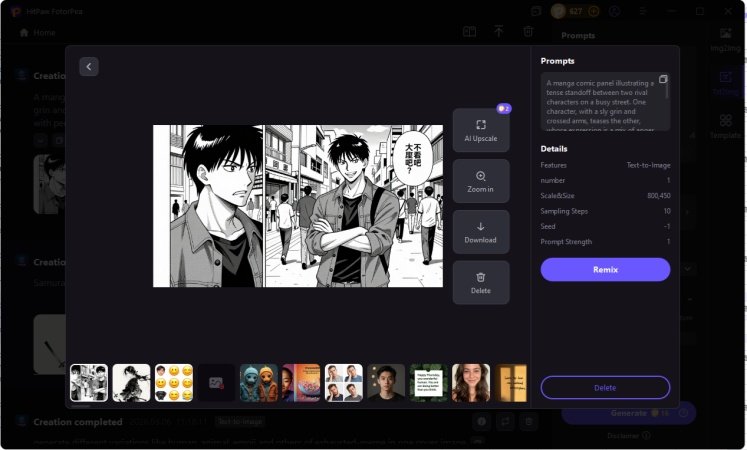Viewport: 747px width, 450px height.
Task: Click the Sampling Steps value 10
Action: point(667,211)
